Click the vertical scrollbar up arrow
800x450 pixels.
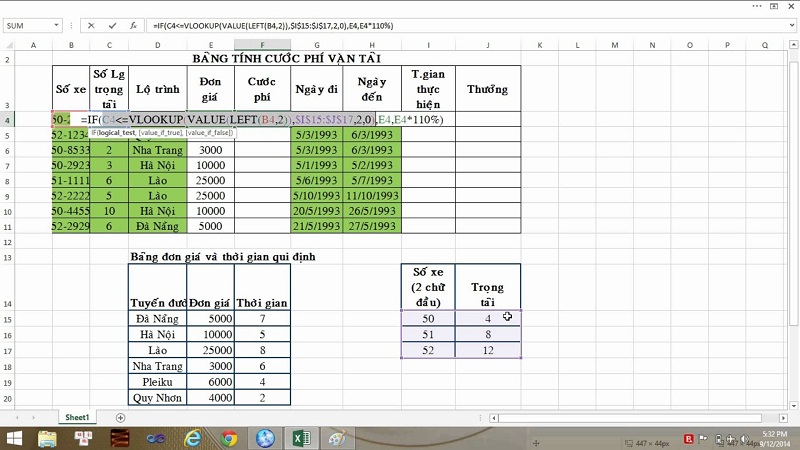point(793,45)
